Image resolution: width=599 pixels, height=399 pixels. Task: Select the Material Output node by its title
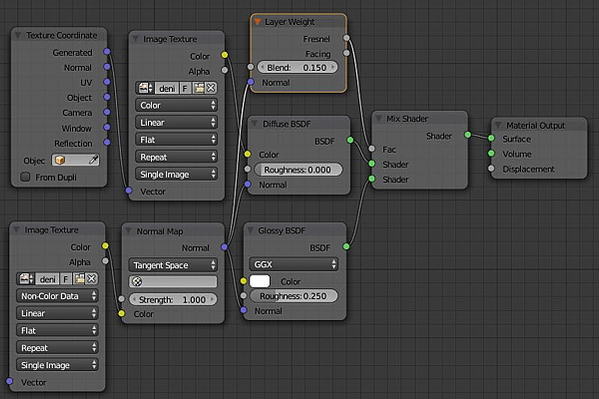(536, 125)
